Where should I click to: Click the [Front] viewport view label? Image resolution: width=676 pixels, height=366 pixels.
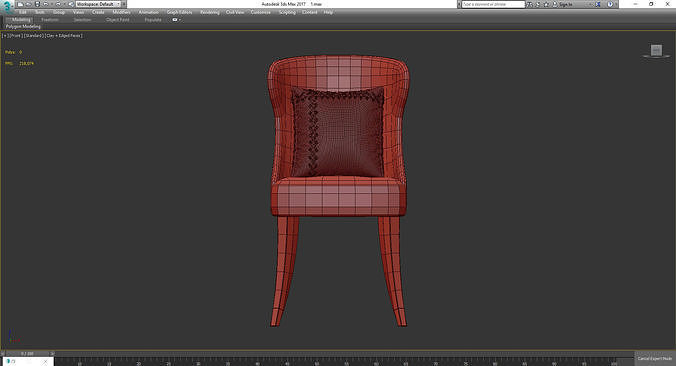click(16, 36)
